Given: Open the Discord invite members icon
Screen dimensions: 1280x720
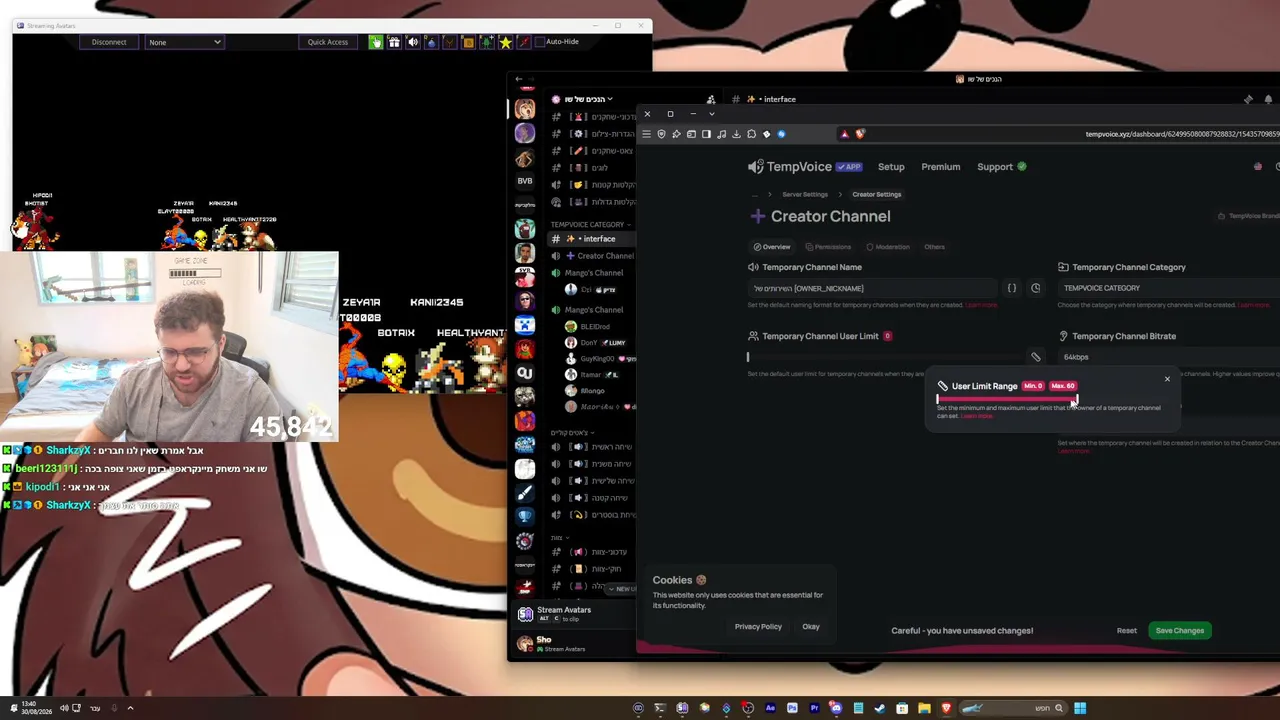Looking at the screenshot, I should (x=711, y=99).
